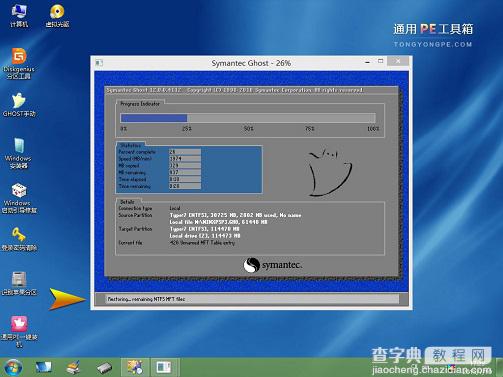Open the Windows Start orb
Screen dimensions: 503x377
click(x=13, y=367)
